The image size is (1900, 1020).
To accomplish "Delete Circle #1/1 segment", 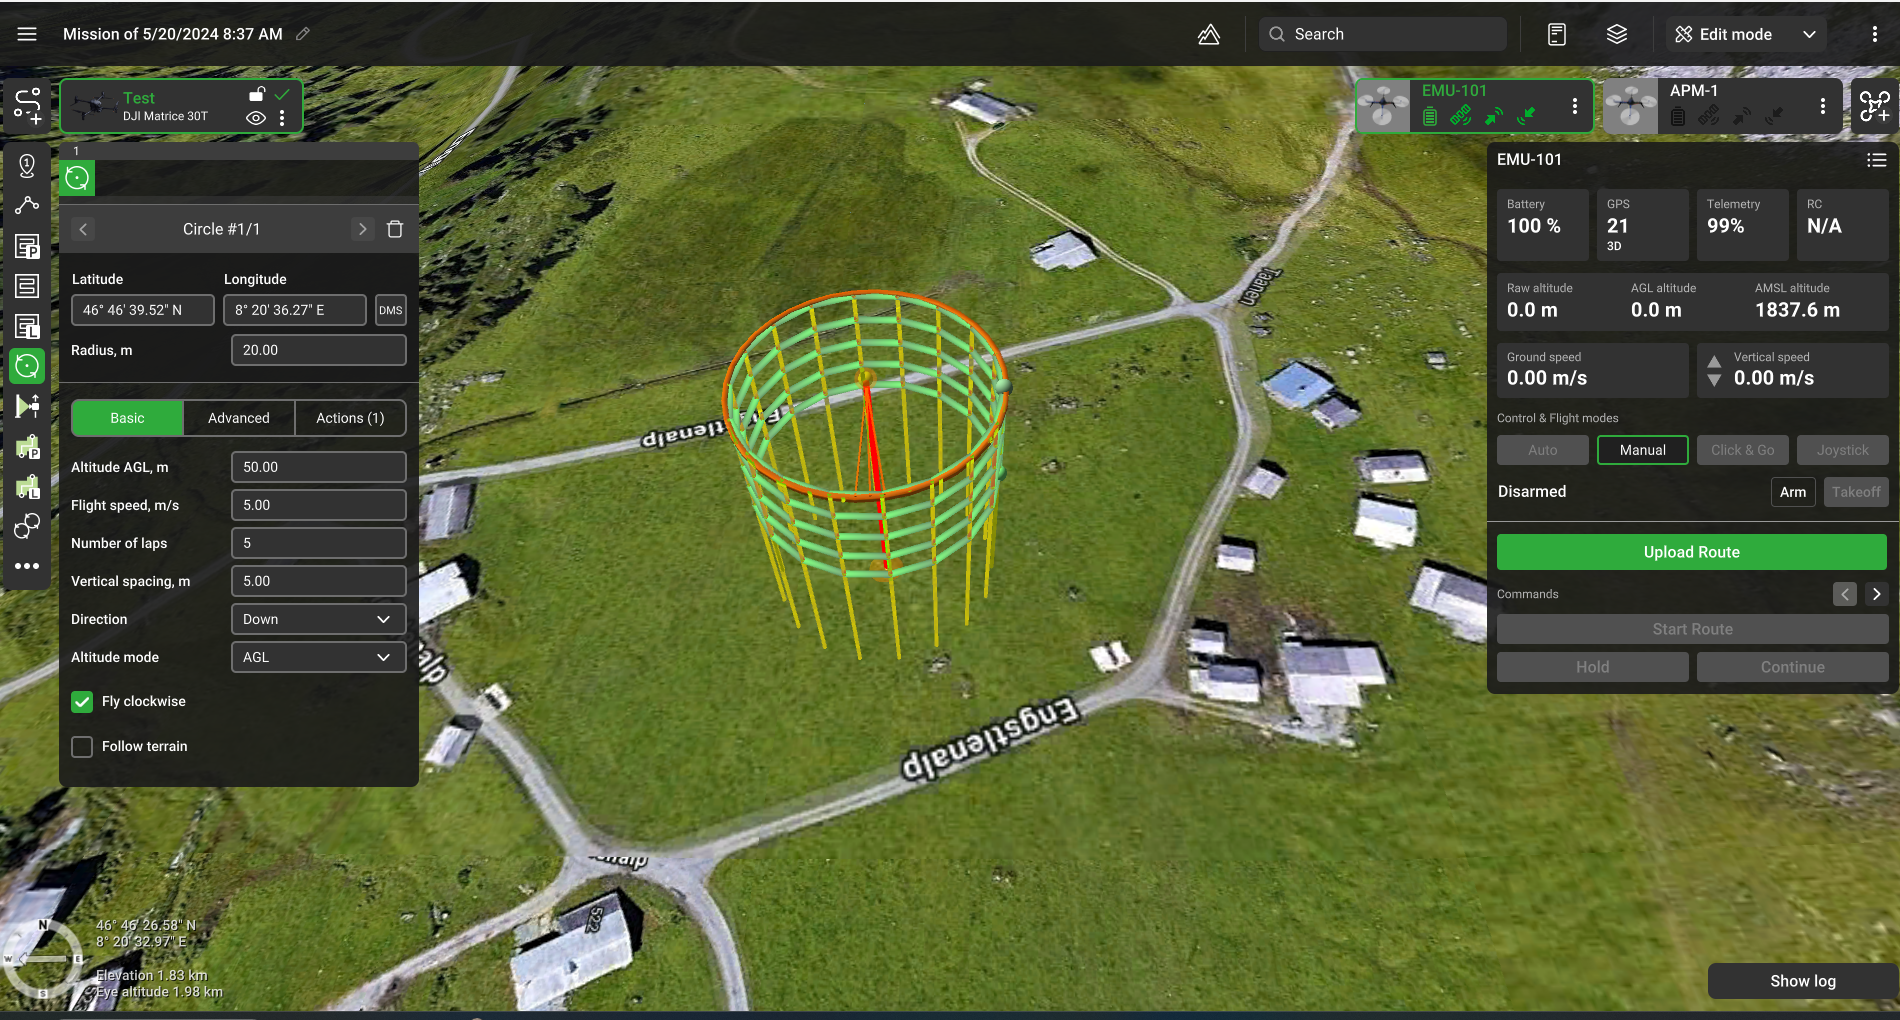I will coord(395,229).
